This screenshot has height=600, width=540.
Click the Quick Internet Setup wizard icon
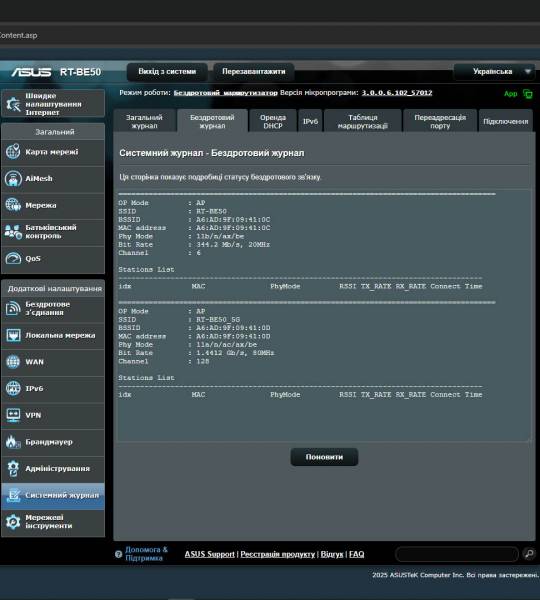tap(13, 104)
